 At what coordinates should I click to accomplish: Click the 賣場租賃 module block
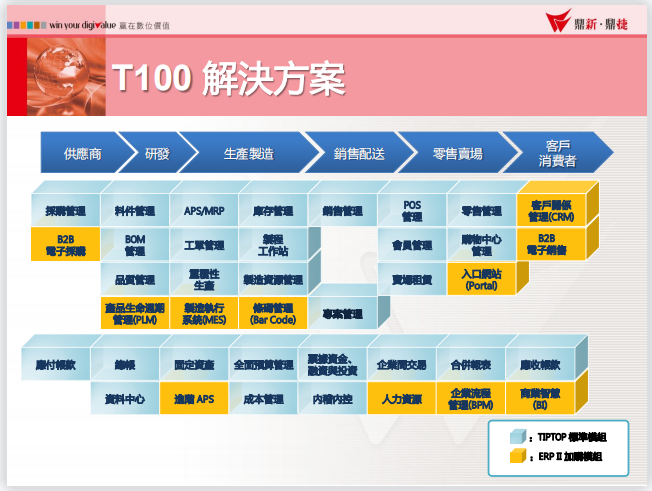412,279
